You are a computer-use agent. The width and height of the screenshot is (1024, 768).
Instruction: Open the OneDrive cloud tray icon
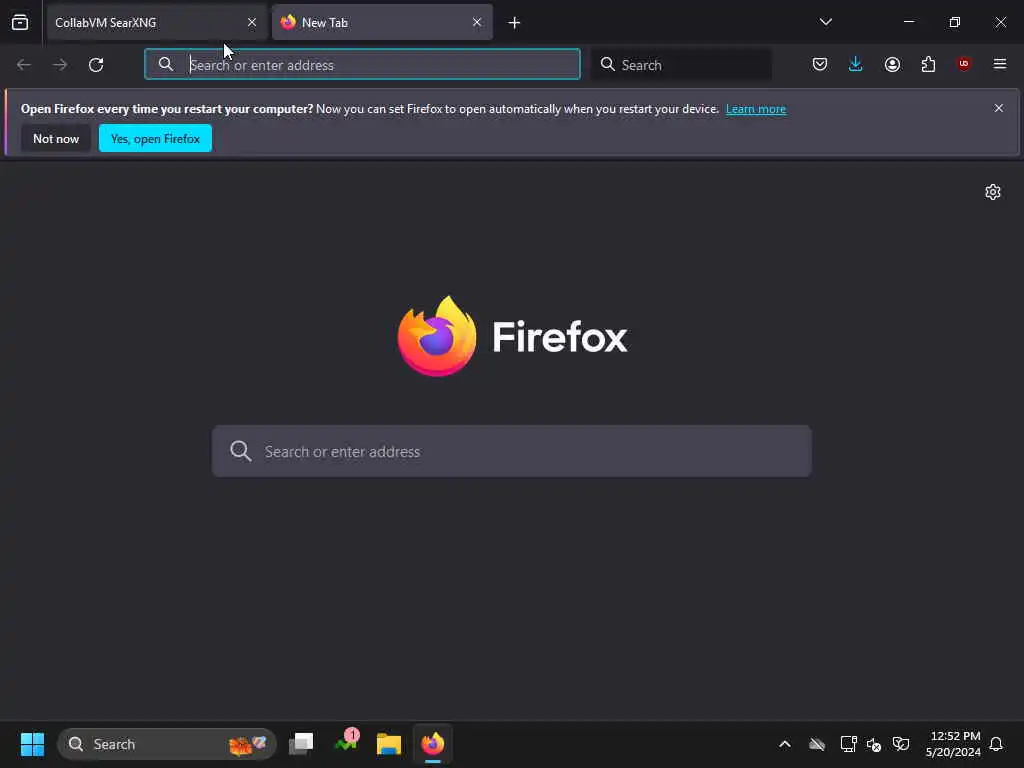817,744
